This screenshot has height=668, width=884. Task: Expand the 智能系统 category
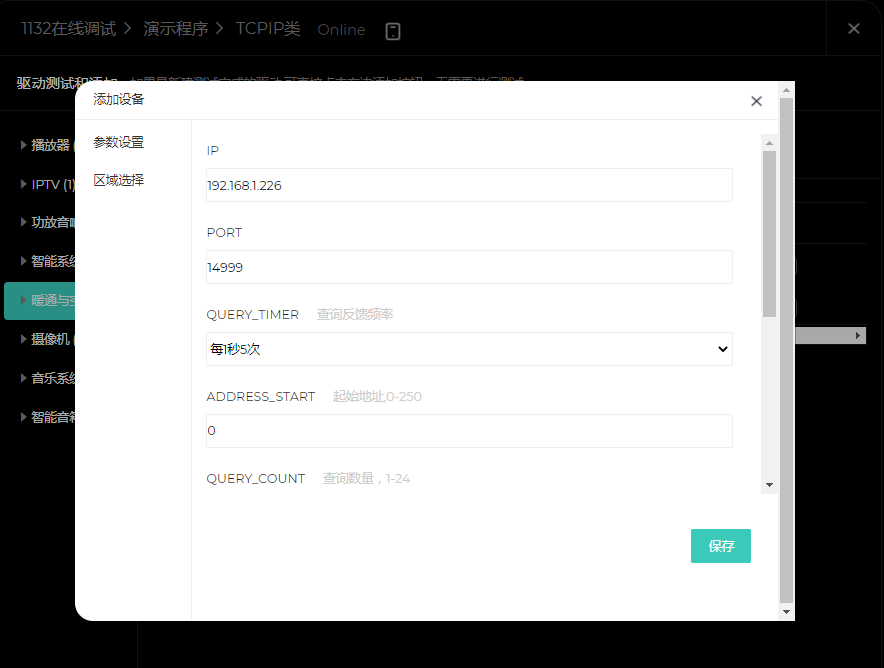tap(24, 261)
